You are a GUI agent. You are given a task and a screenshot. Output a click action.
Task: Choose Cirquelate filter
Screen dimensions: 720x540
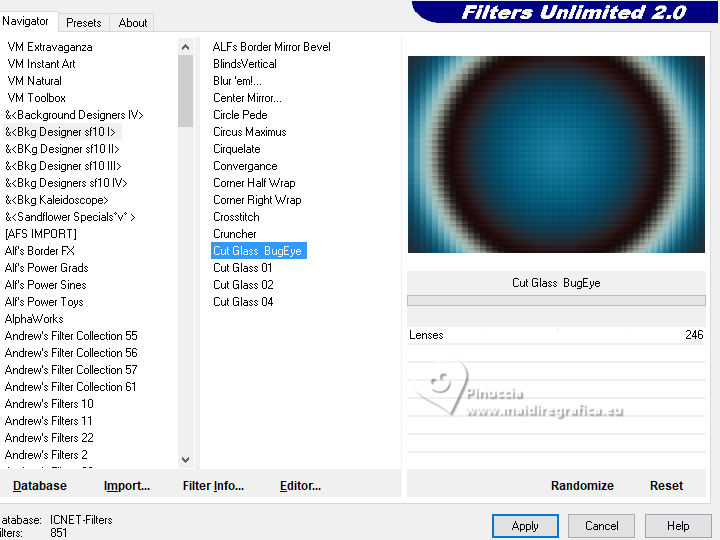click(x=236, y=149)
